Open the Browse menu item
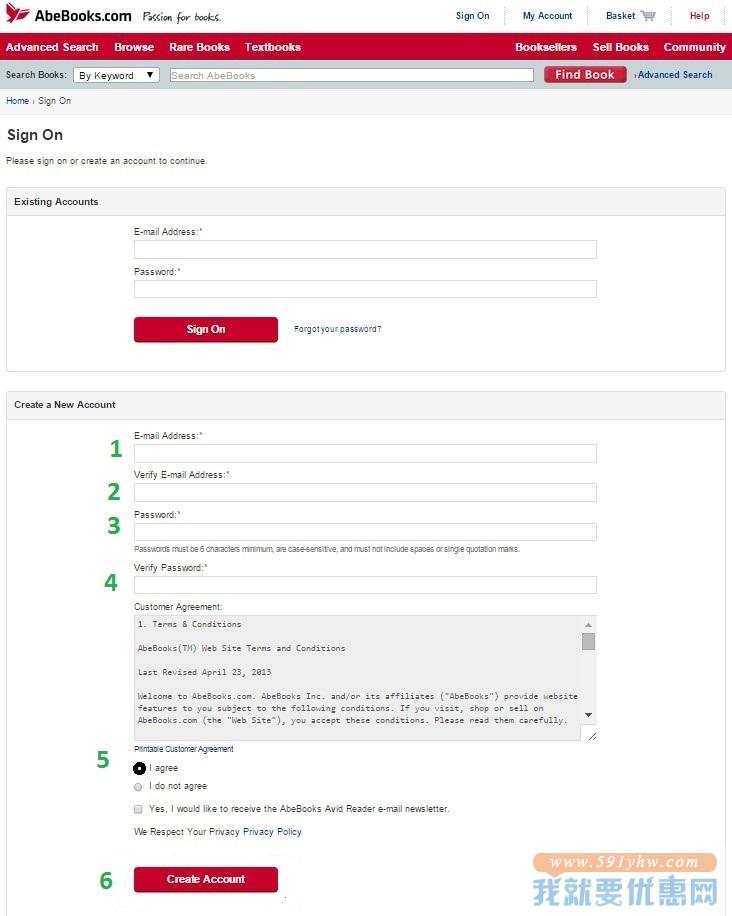The image size is (732, 916). (134, 47)
